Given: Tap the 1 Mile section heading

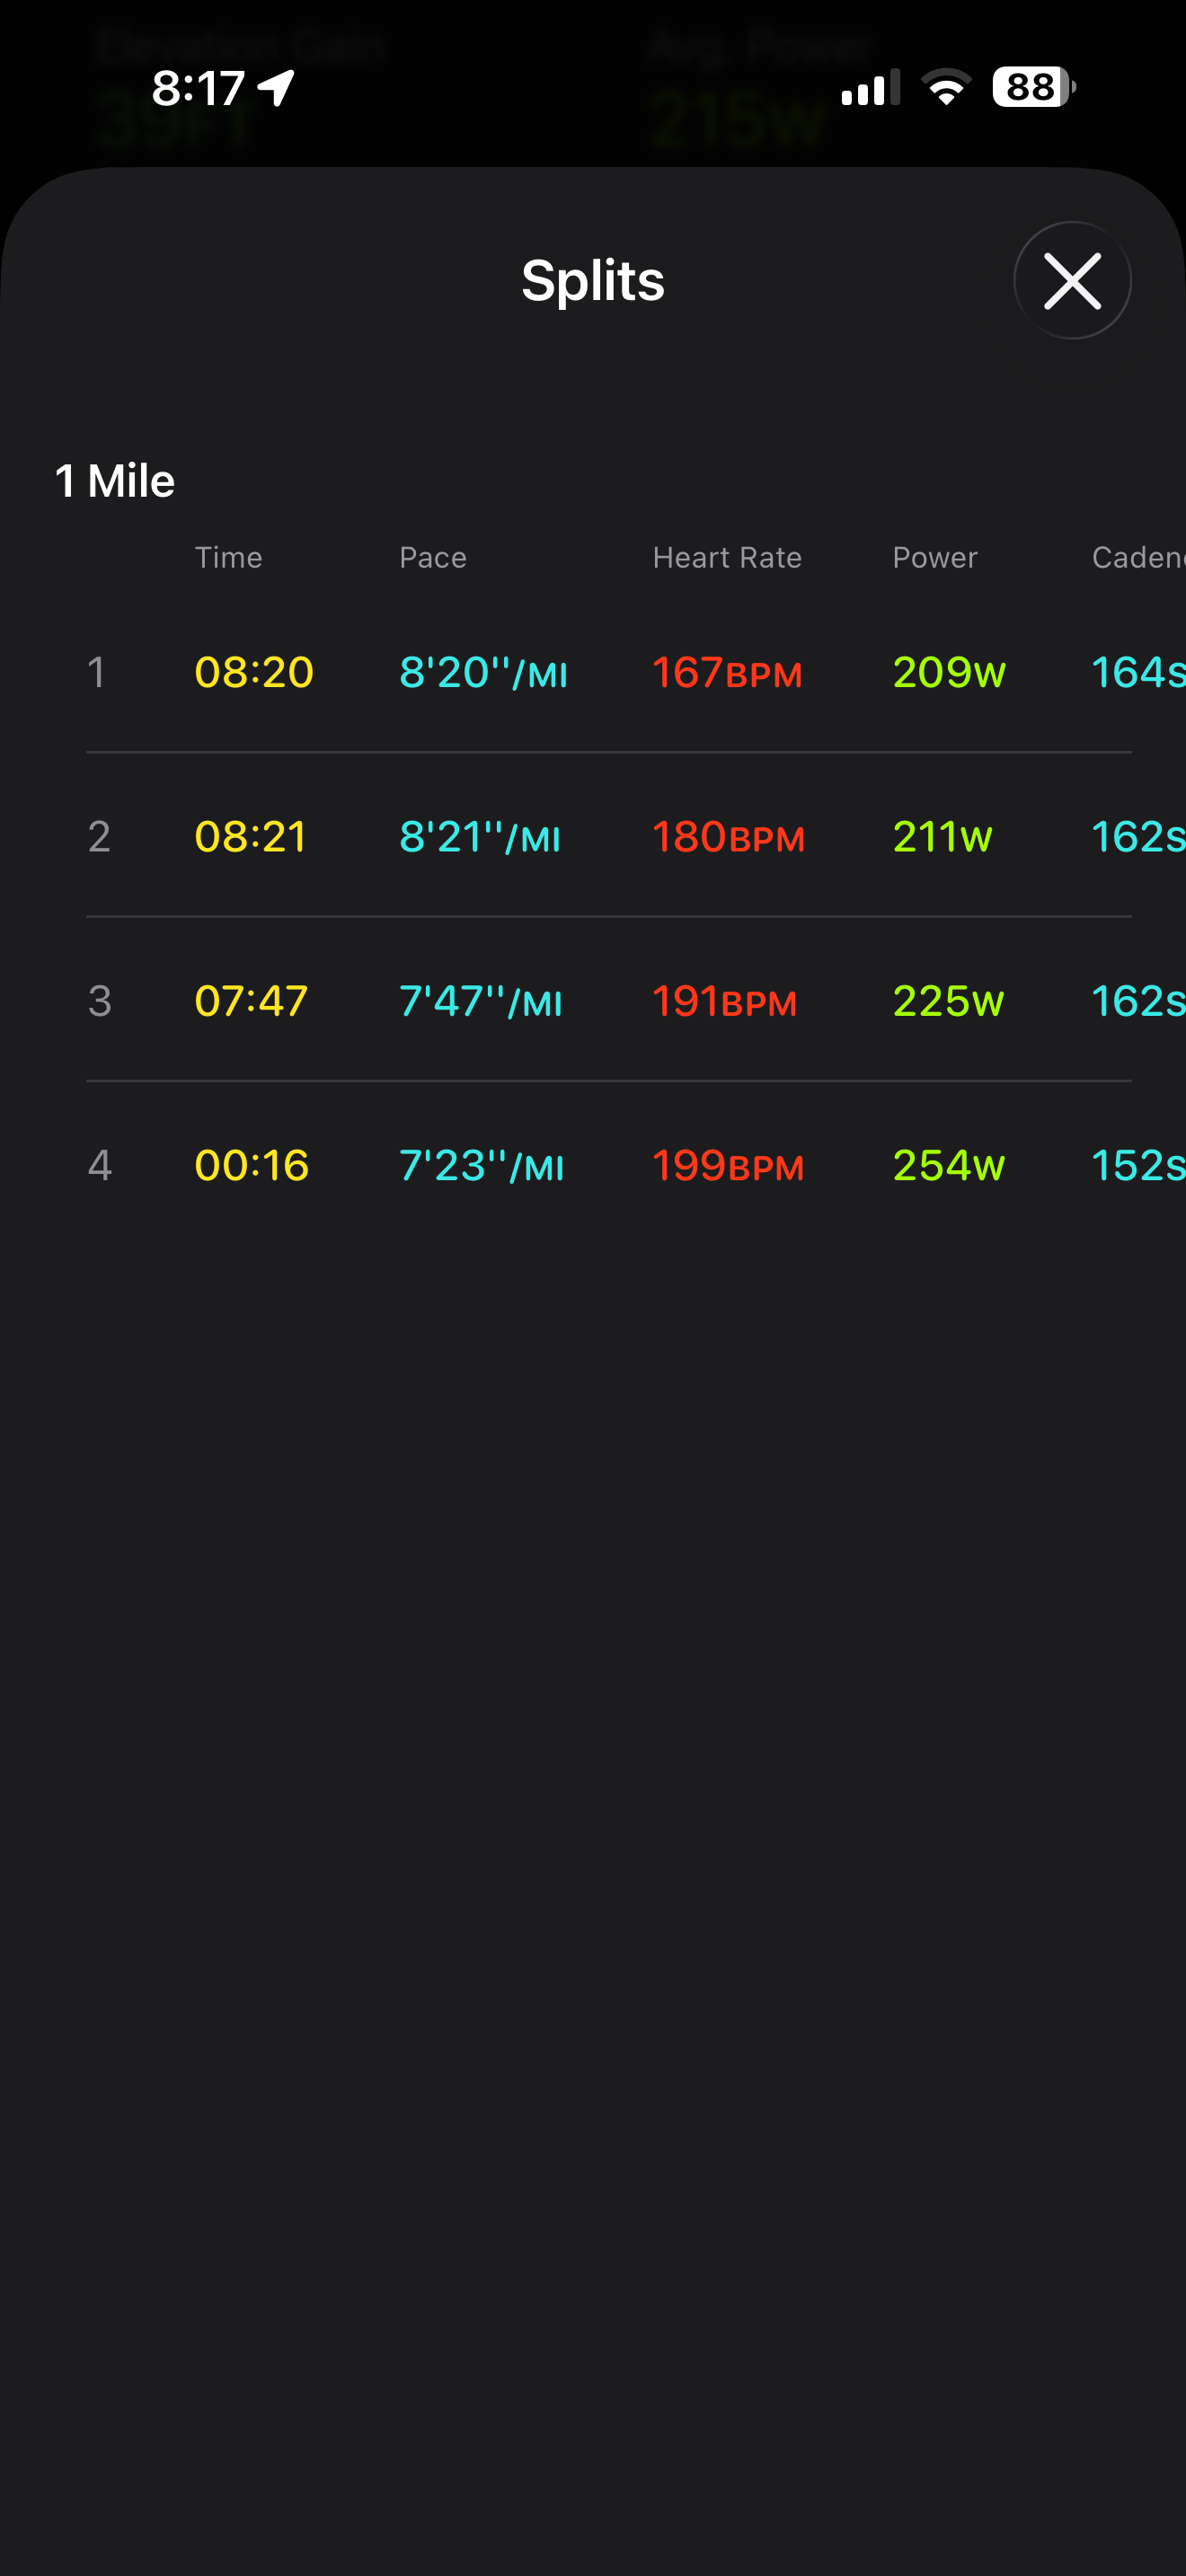Looking at the screenshot, I should tap(115, 481).
